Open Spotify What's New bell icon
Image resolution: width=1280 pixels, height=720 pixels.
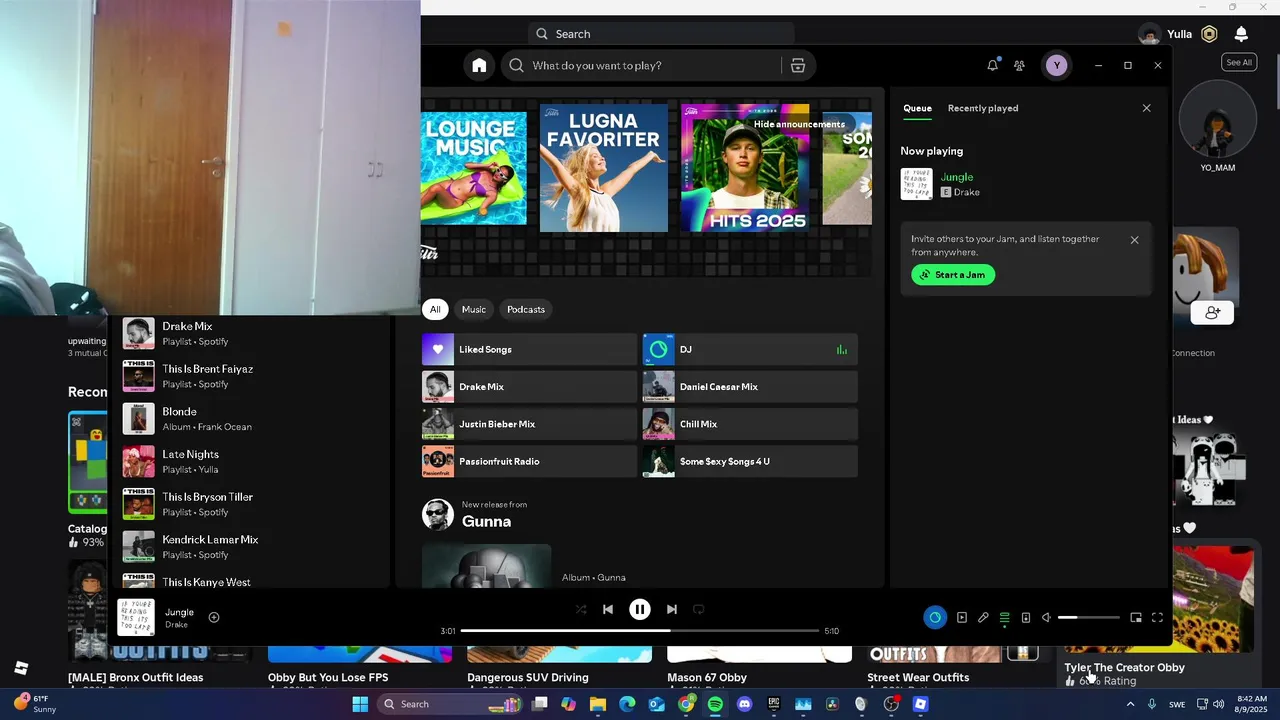point(992,65)
